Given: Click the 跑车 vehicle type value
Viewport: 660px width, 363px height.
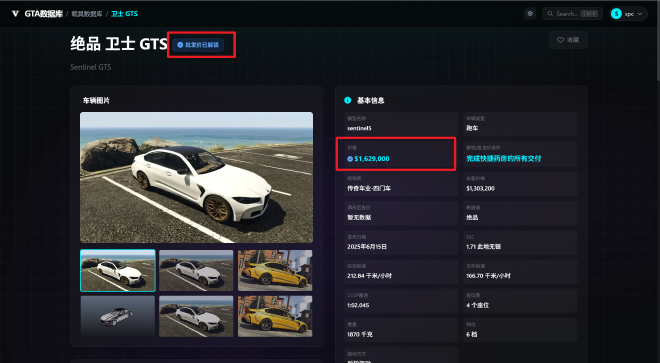Looking at the screenshot, I should click(472, 128).
